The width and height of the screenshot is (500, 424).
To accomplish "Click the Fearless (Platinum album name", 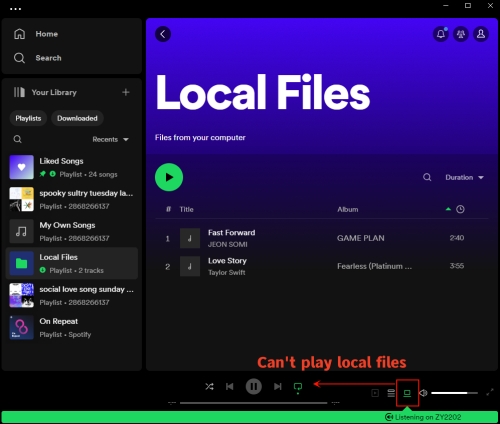I will (x=374, y=266).
